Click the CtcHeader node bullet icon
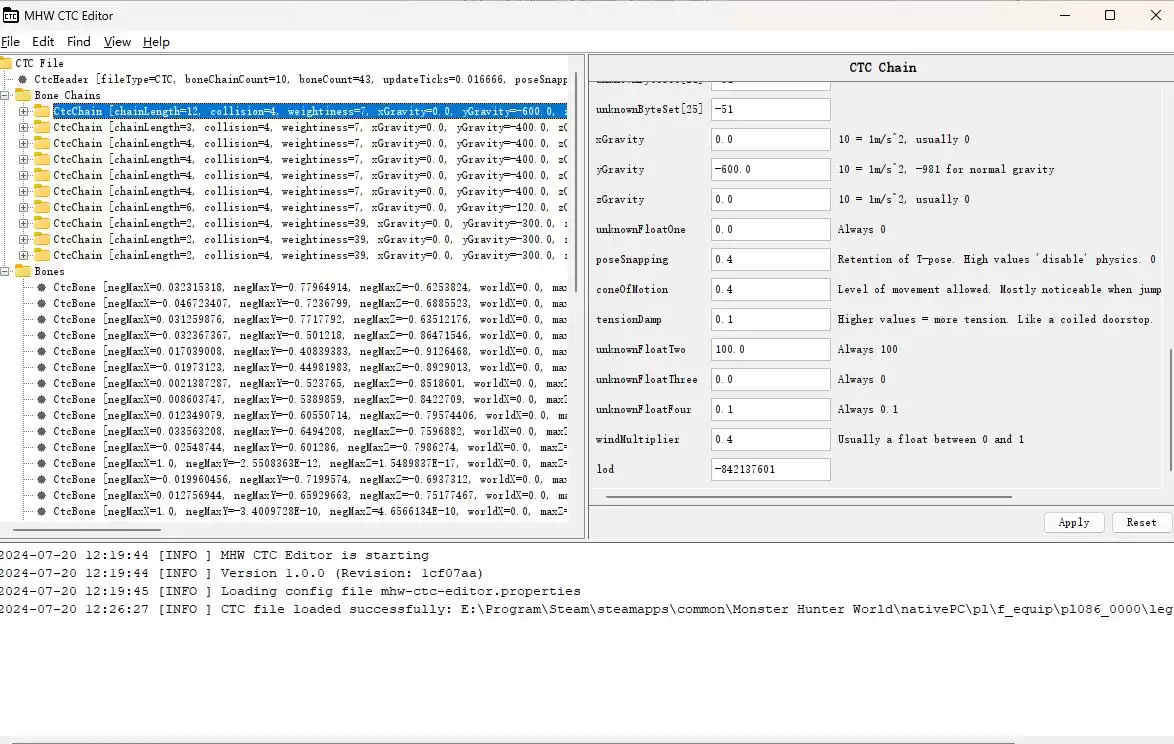This screenshot has width=1174, height=744. tap(22, 79)
